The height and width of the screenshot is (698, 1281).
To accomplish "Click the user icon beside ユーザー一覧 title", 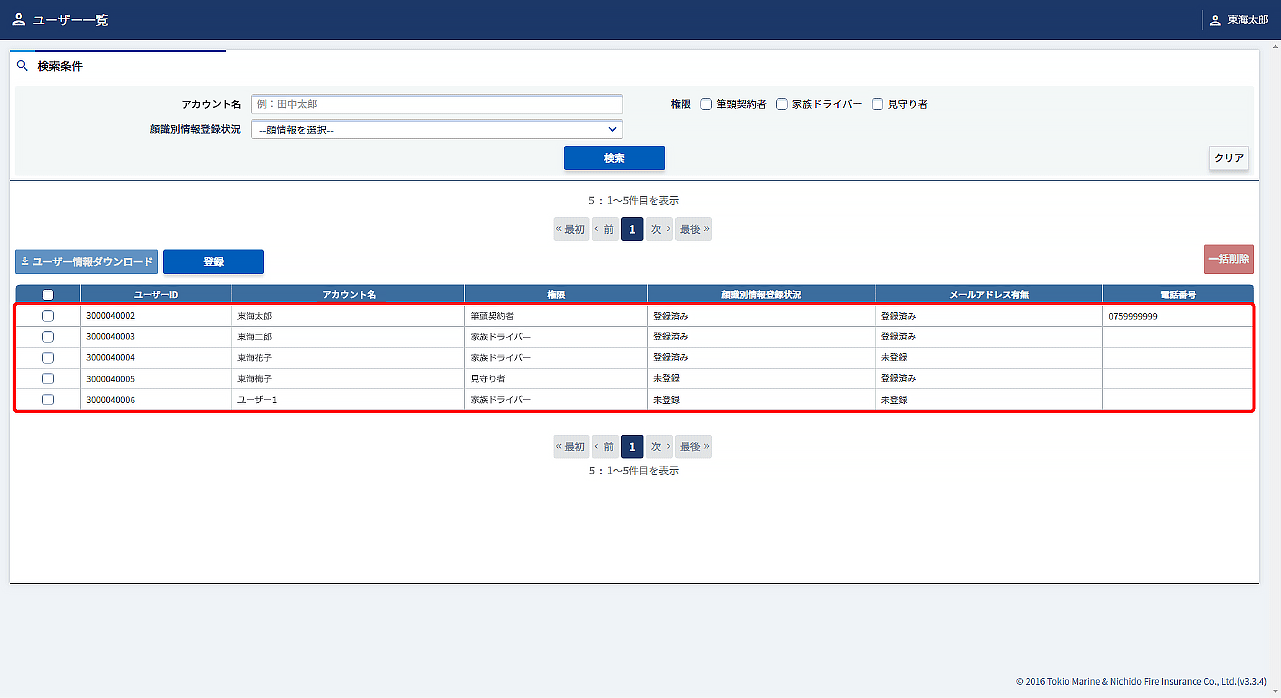I will point(19,20).
